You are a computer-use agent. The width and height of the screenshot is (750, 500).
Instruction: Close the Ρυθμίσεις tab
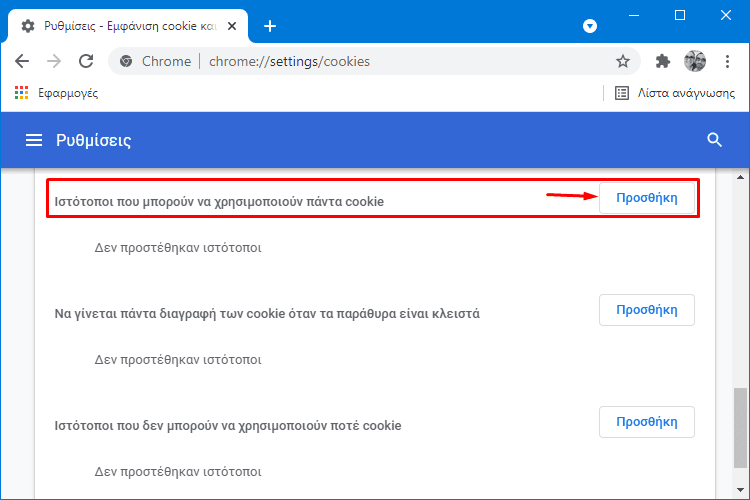click(x=232, y=26)
